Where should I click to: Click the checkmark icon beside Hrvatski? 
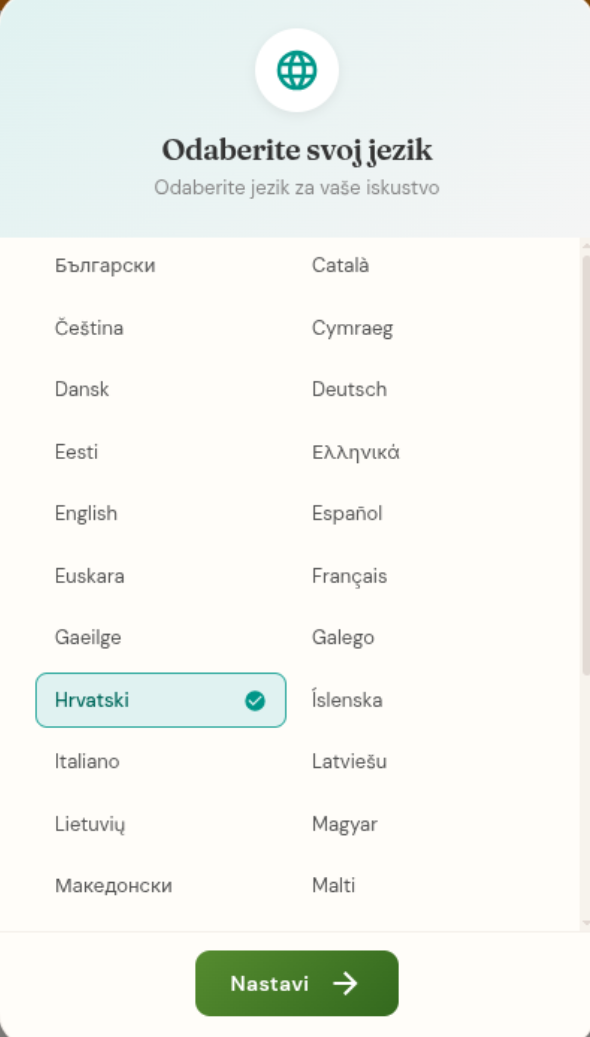tap(255, 701)
